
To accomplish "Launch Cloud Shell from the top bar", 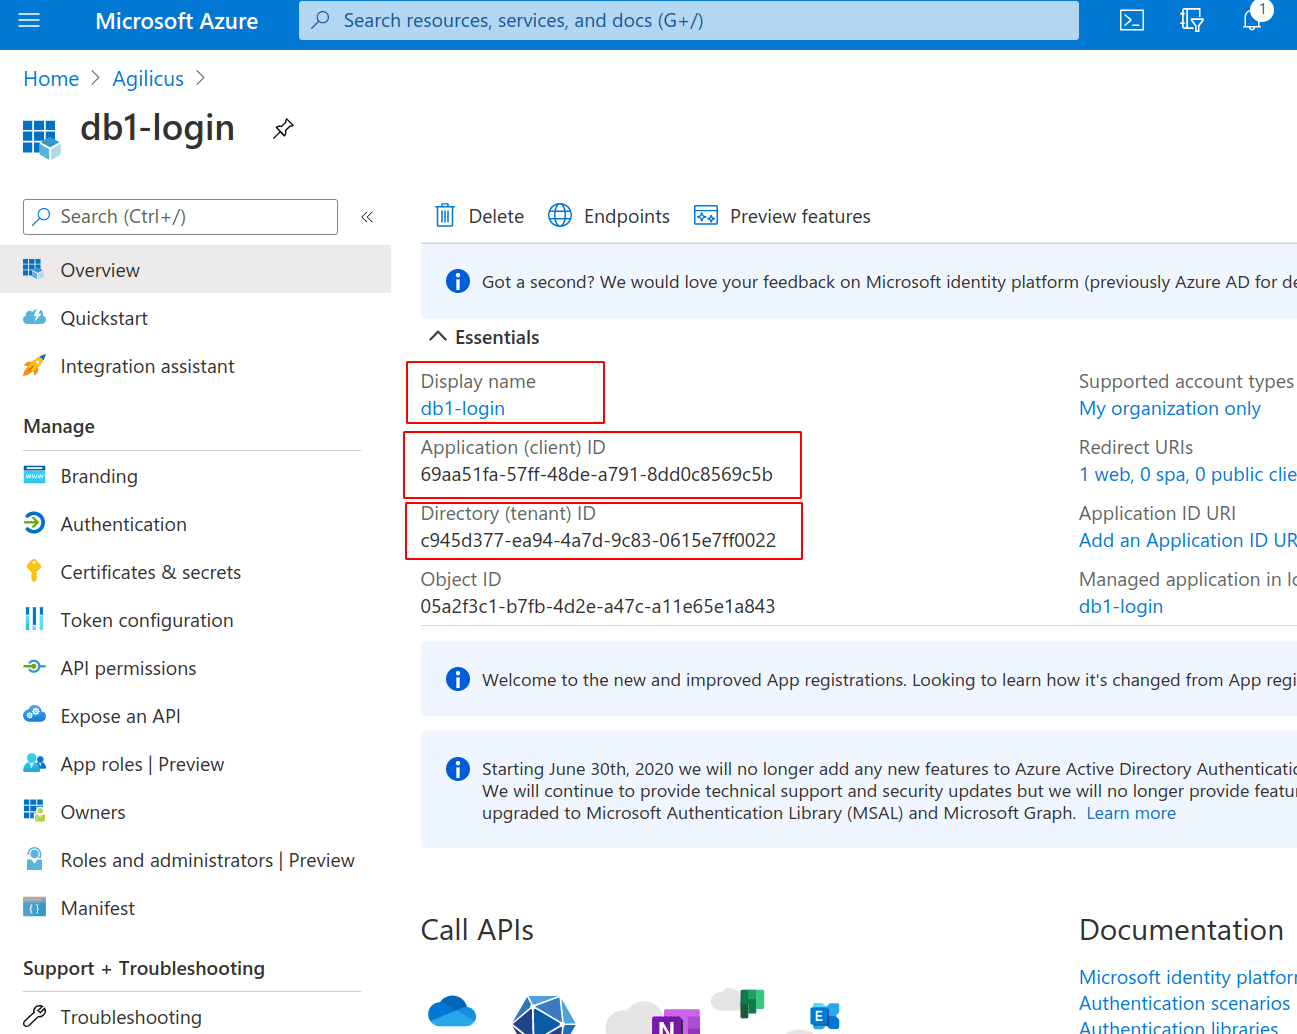I will pos(1131,21).
